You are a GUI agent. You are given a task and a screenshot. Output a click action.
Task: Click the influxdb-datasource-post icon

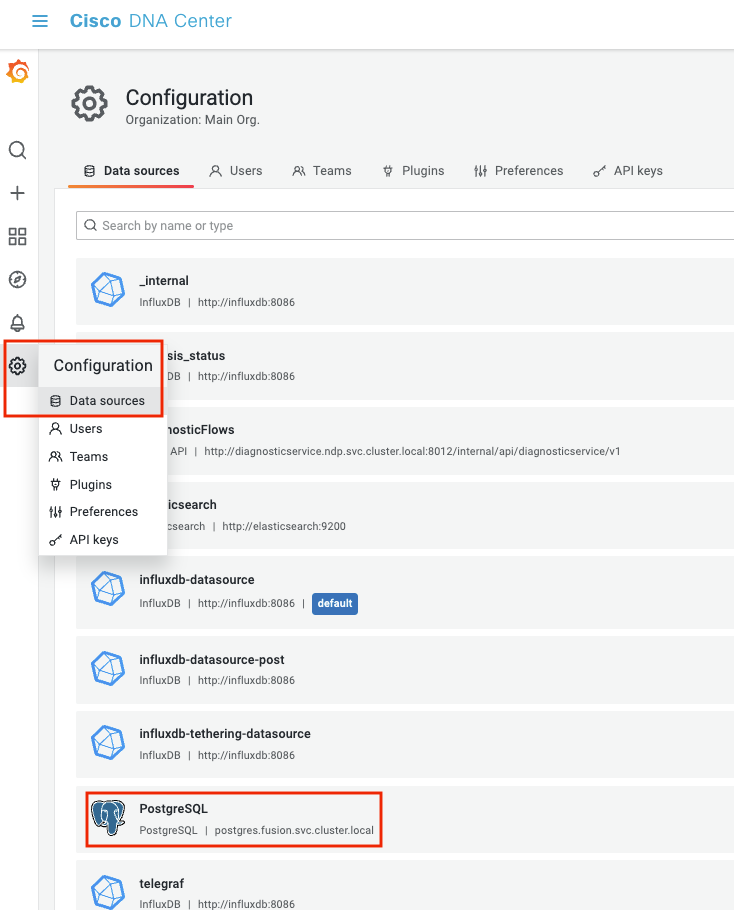click(x=108, y=669)
